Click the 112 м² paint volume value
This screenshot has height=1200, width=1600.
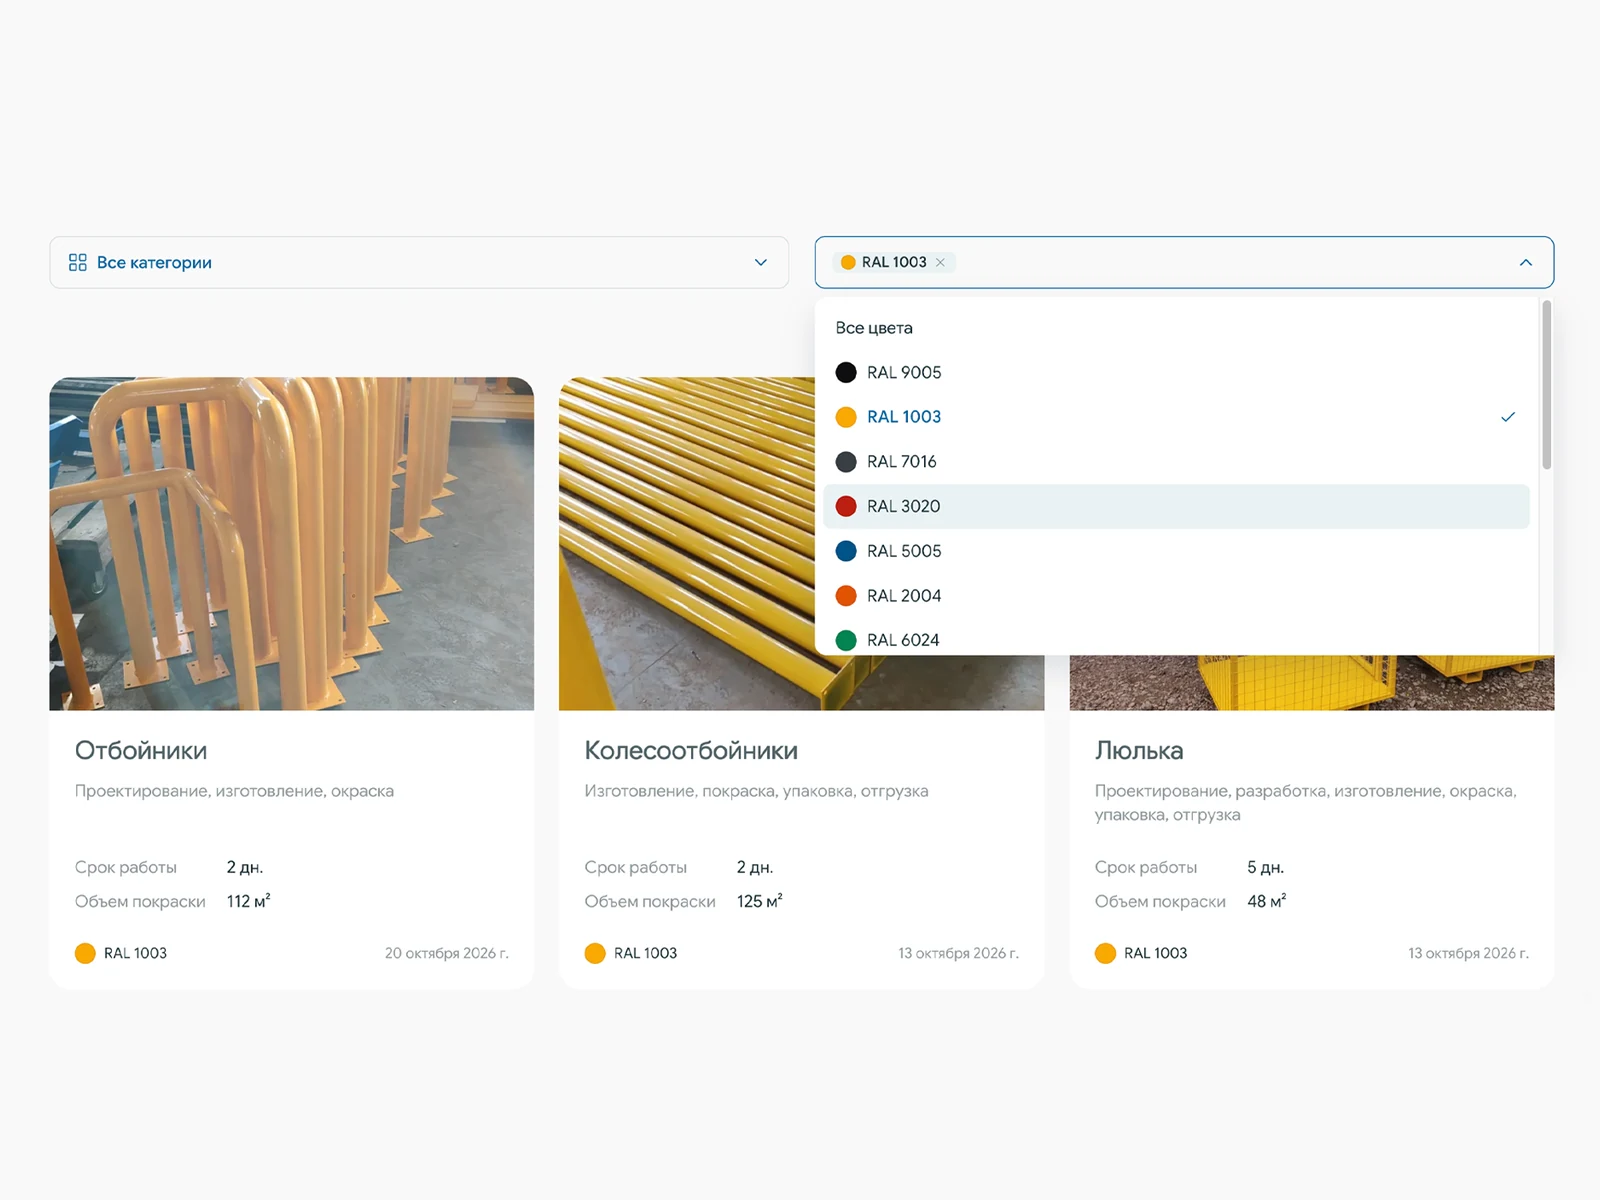[249, 901]
